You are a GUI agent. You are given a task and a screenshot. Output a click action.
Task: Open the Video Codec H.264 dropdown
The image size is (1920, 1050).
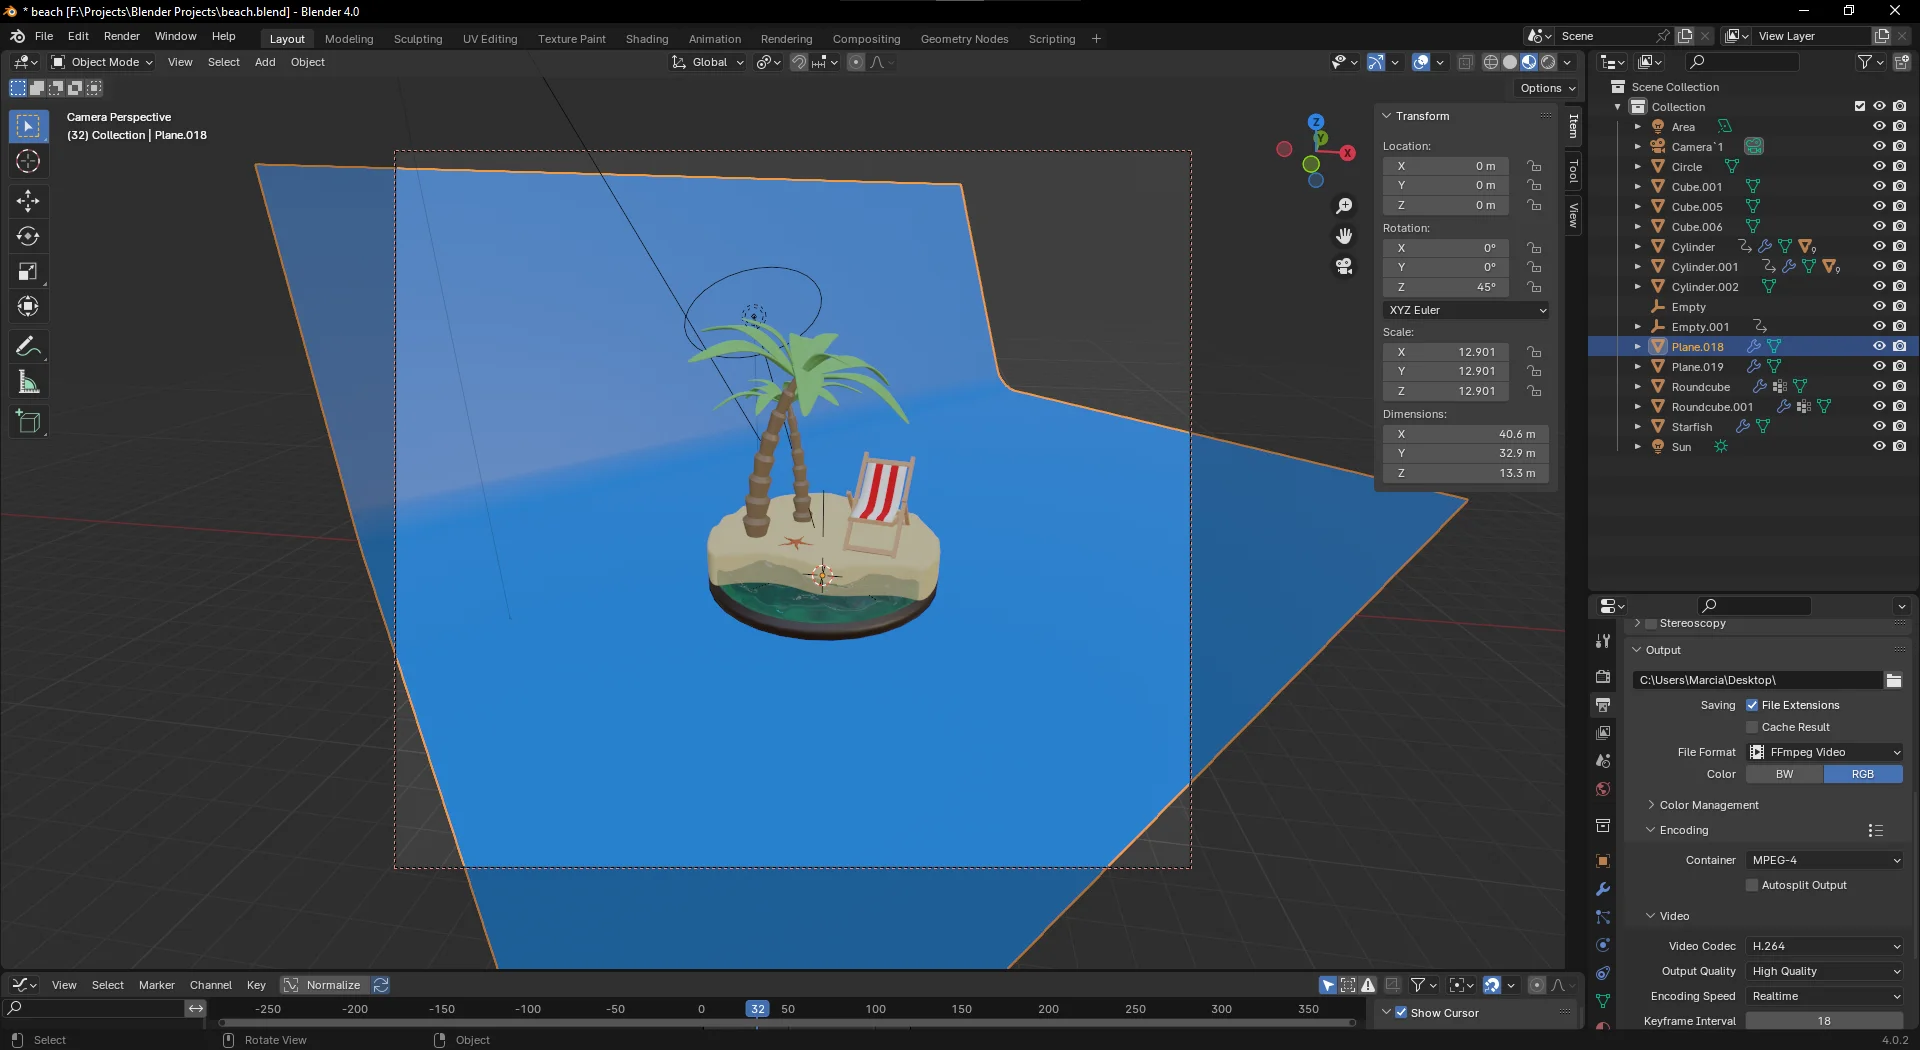coord(1825,946)
